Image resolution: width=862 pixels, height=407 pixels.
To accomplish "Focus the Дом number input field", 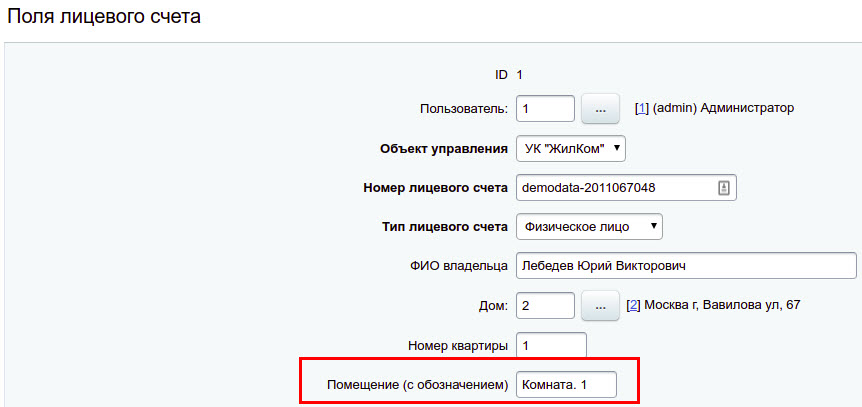I will point(545,306).
